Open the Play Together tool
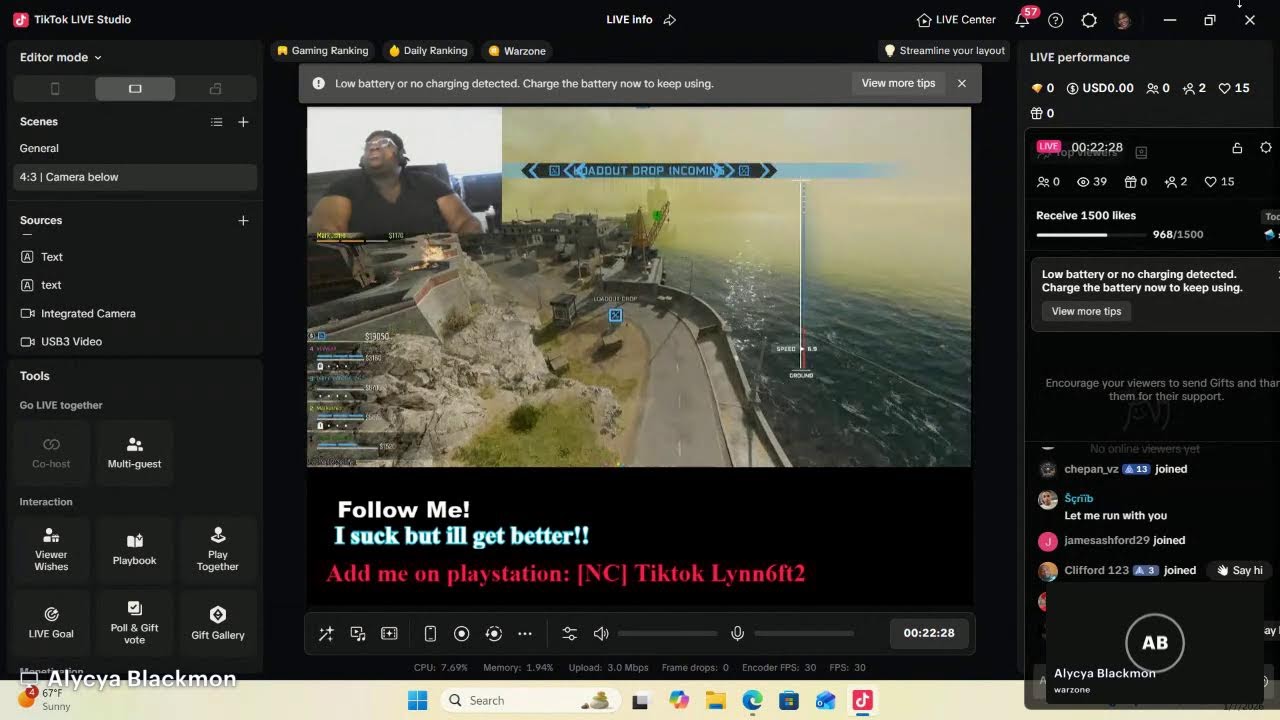 tap(218, 550)
